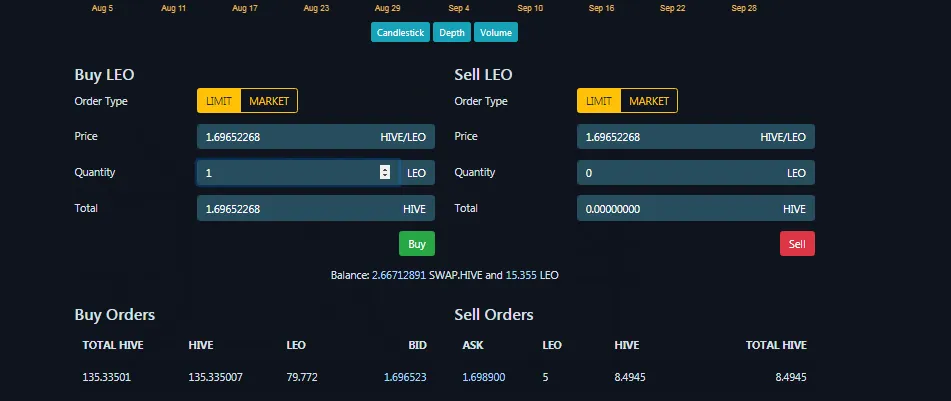Image resolution: width=951 pixels, height=401 pixels.
Task: Click the TOTAL HIVE header in Sell Orders
Action: tap(776, 345)
